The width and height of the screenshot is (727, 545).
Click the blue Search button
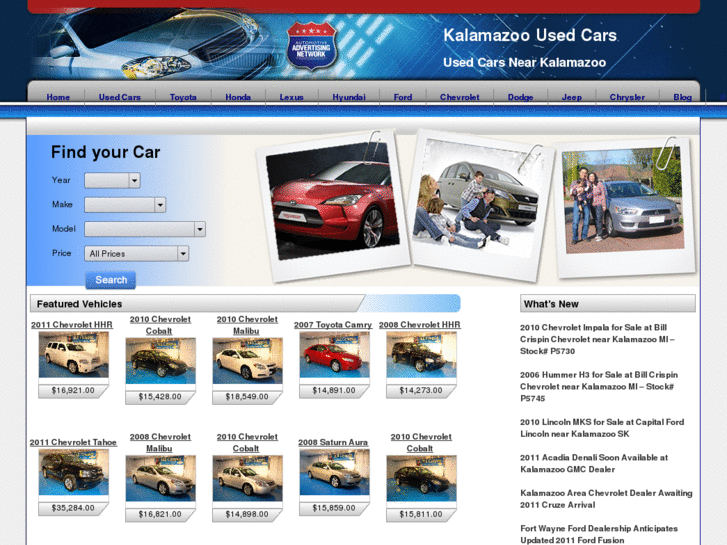(x=111, y=280)
